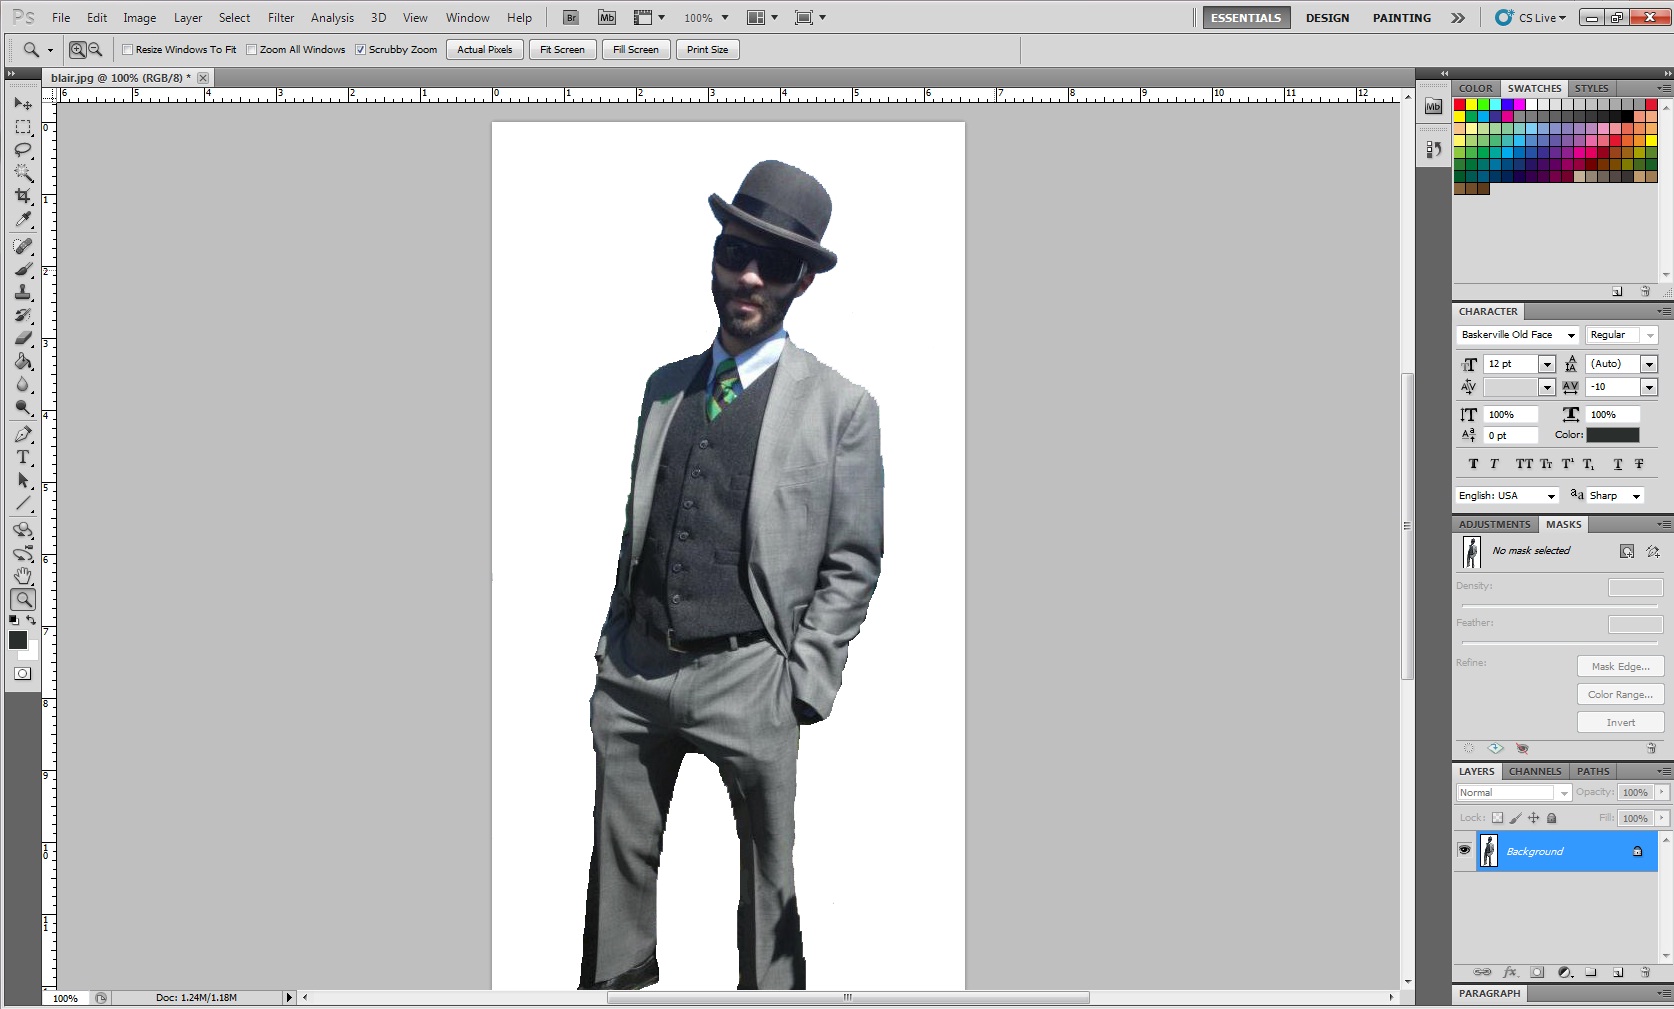The width and height of the screenshot is (1674, 1009).
Task: Switch to the Adjustments tab
Action: 1494,524
